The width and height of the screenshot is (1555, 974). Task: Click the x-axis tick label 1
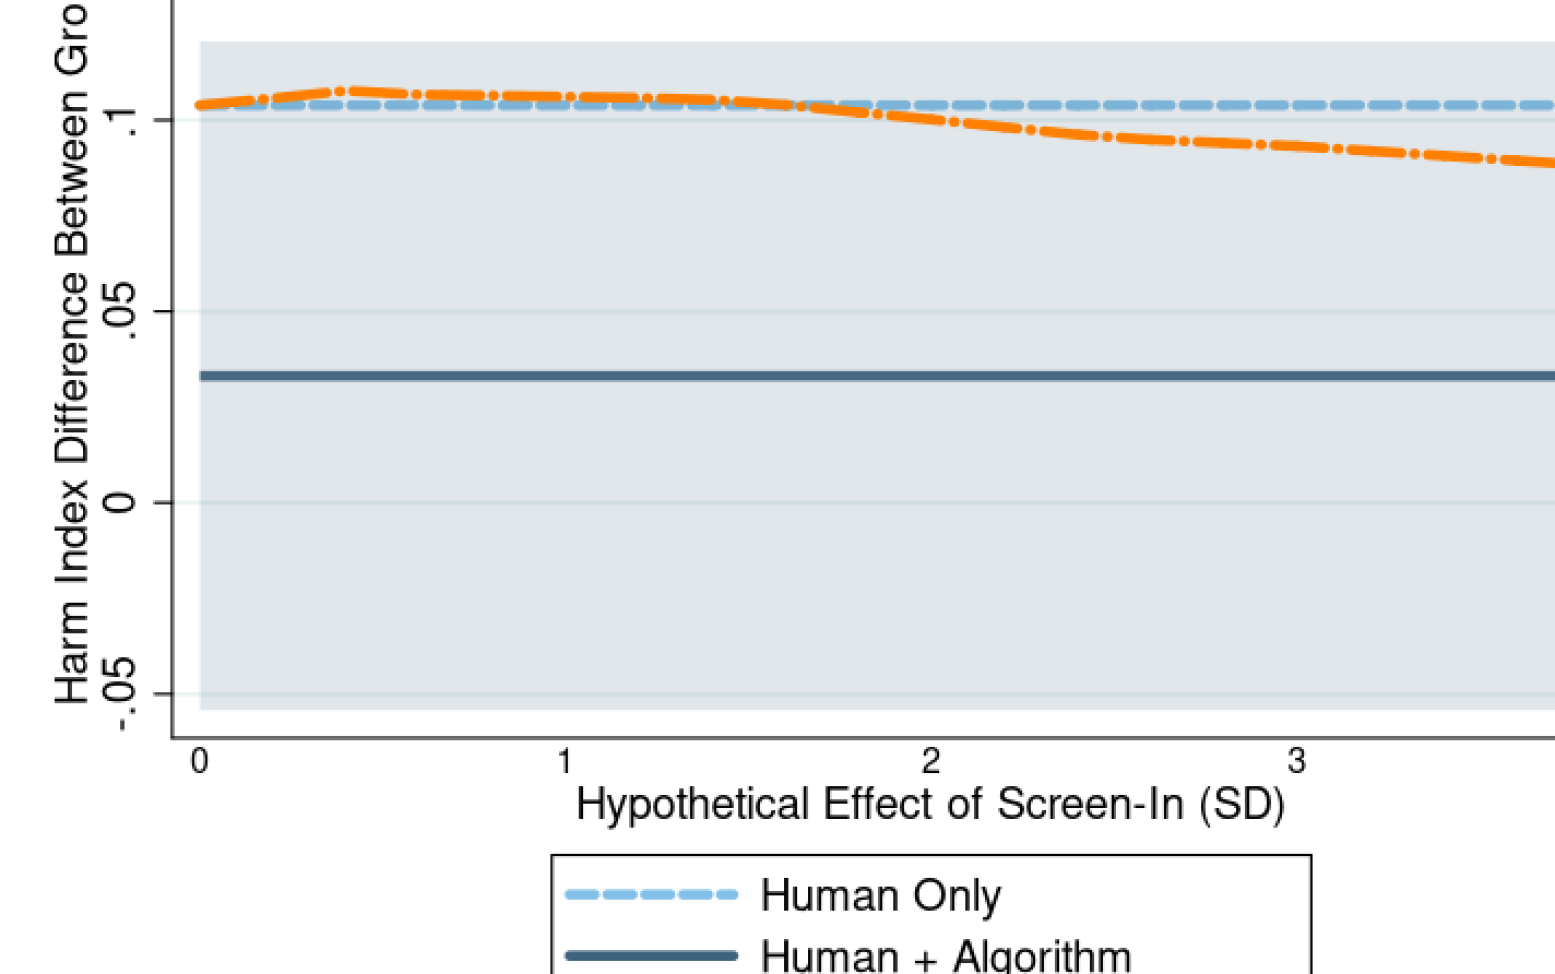tap(565, 762)
